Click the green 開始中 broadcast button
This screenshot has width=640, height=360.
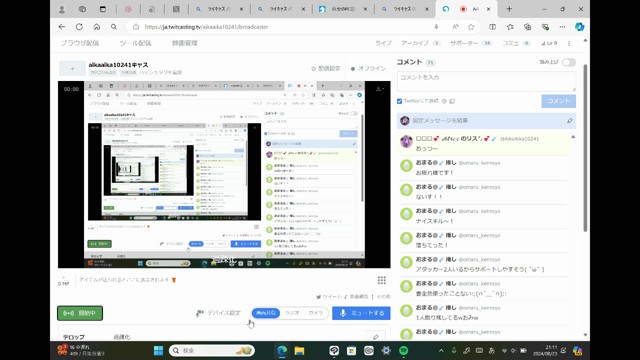point(80,313)
